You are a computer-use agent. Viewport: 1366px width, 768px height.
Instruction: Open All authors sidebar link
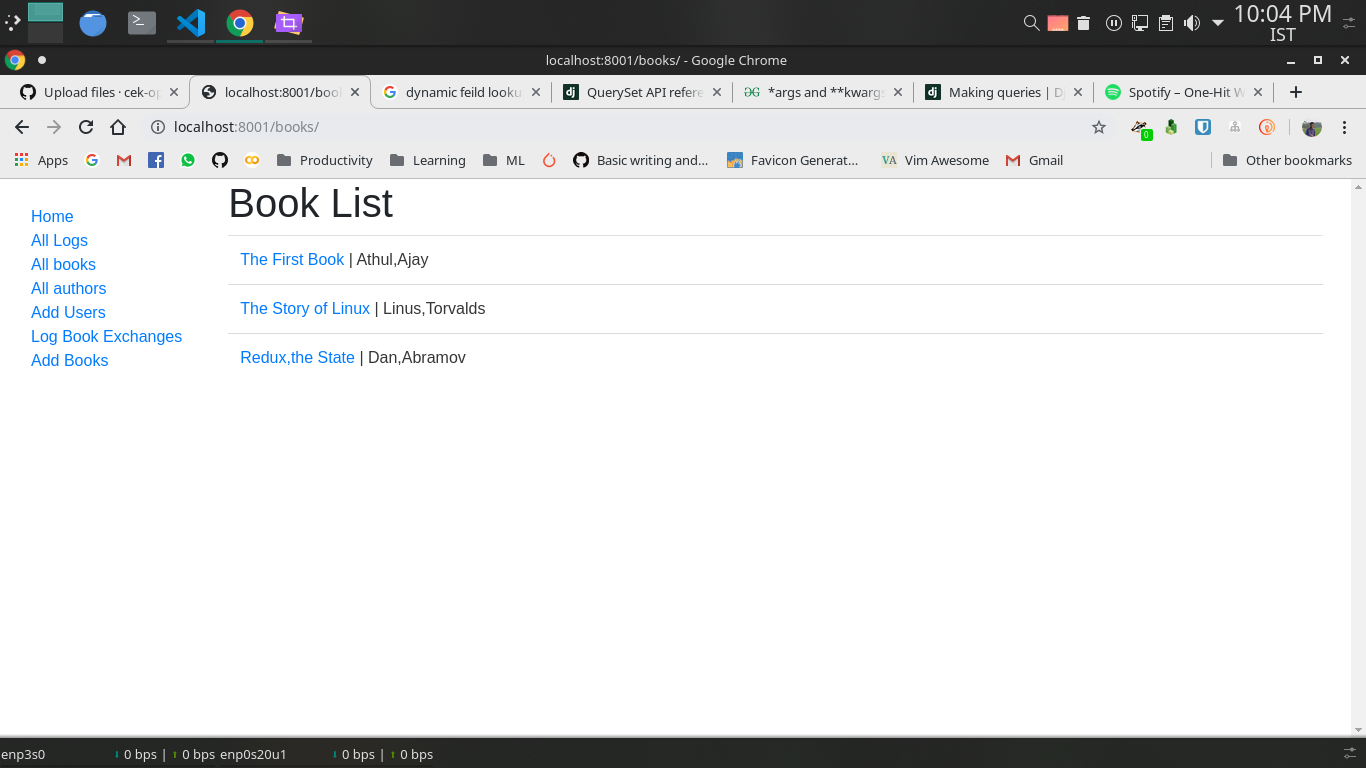(x=68, y=288)
